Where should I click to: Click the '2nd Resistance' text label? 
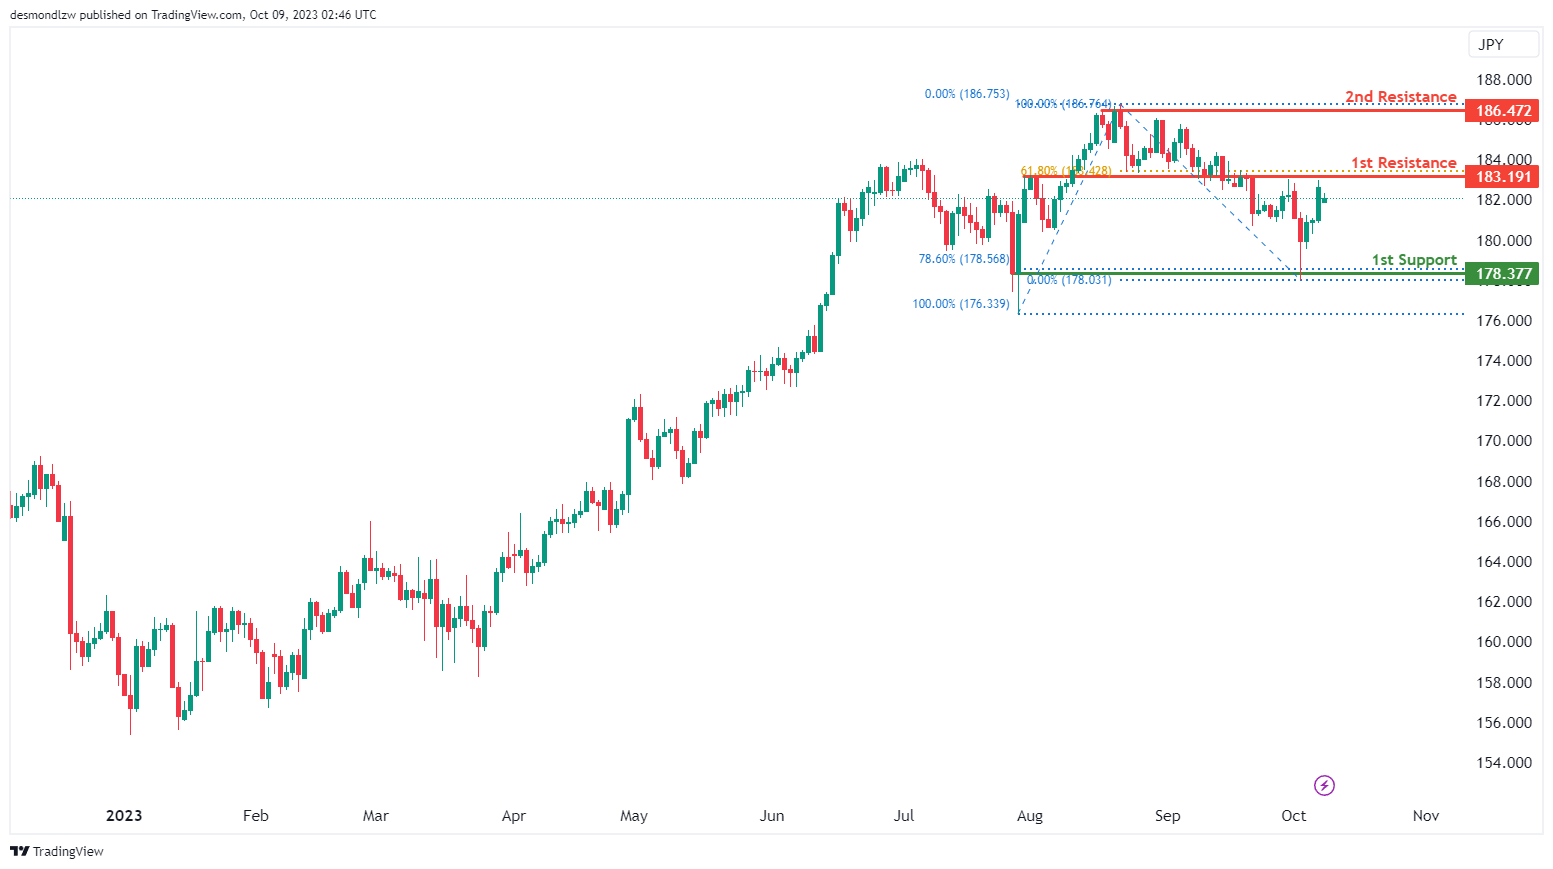(1400, 97)
